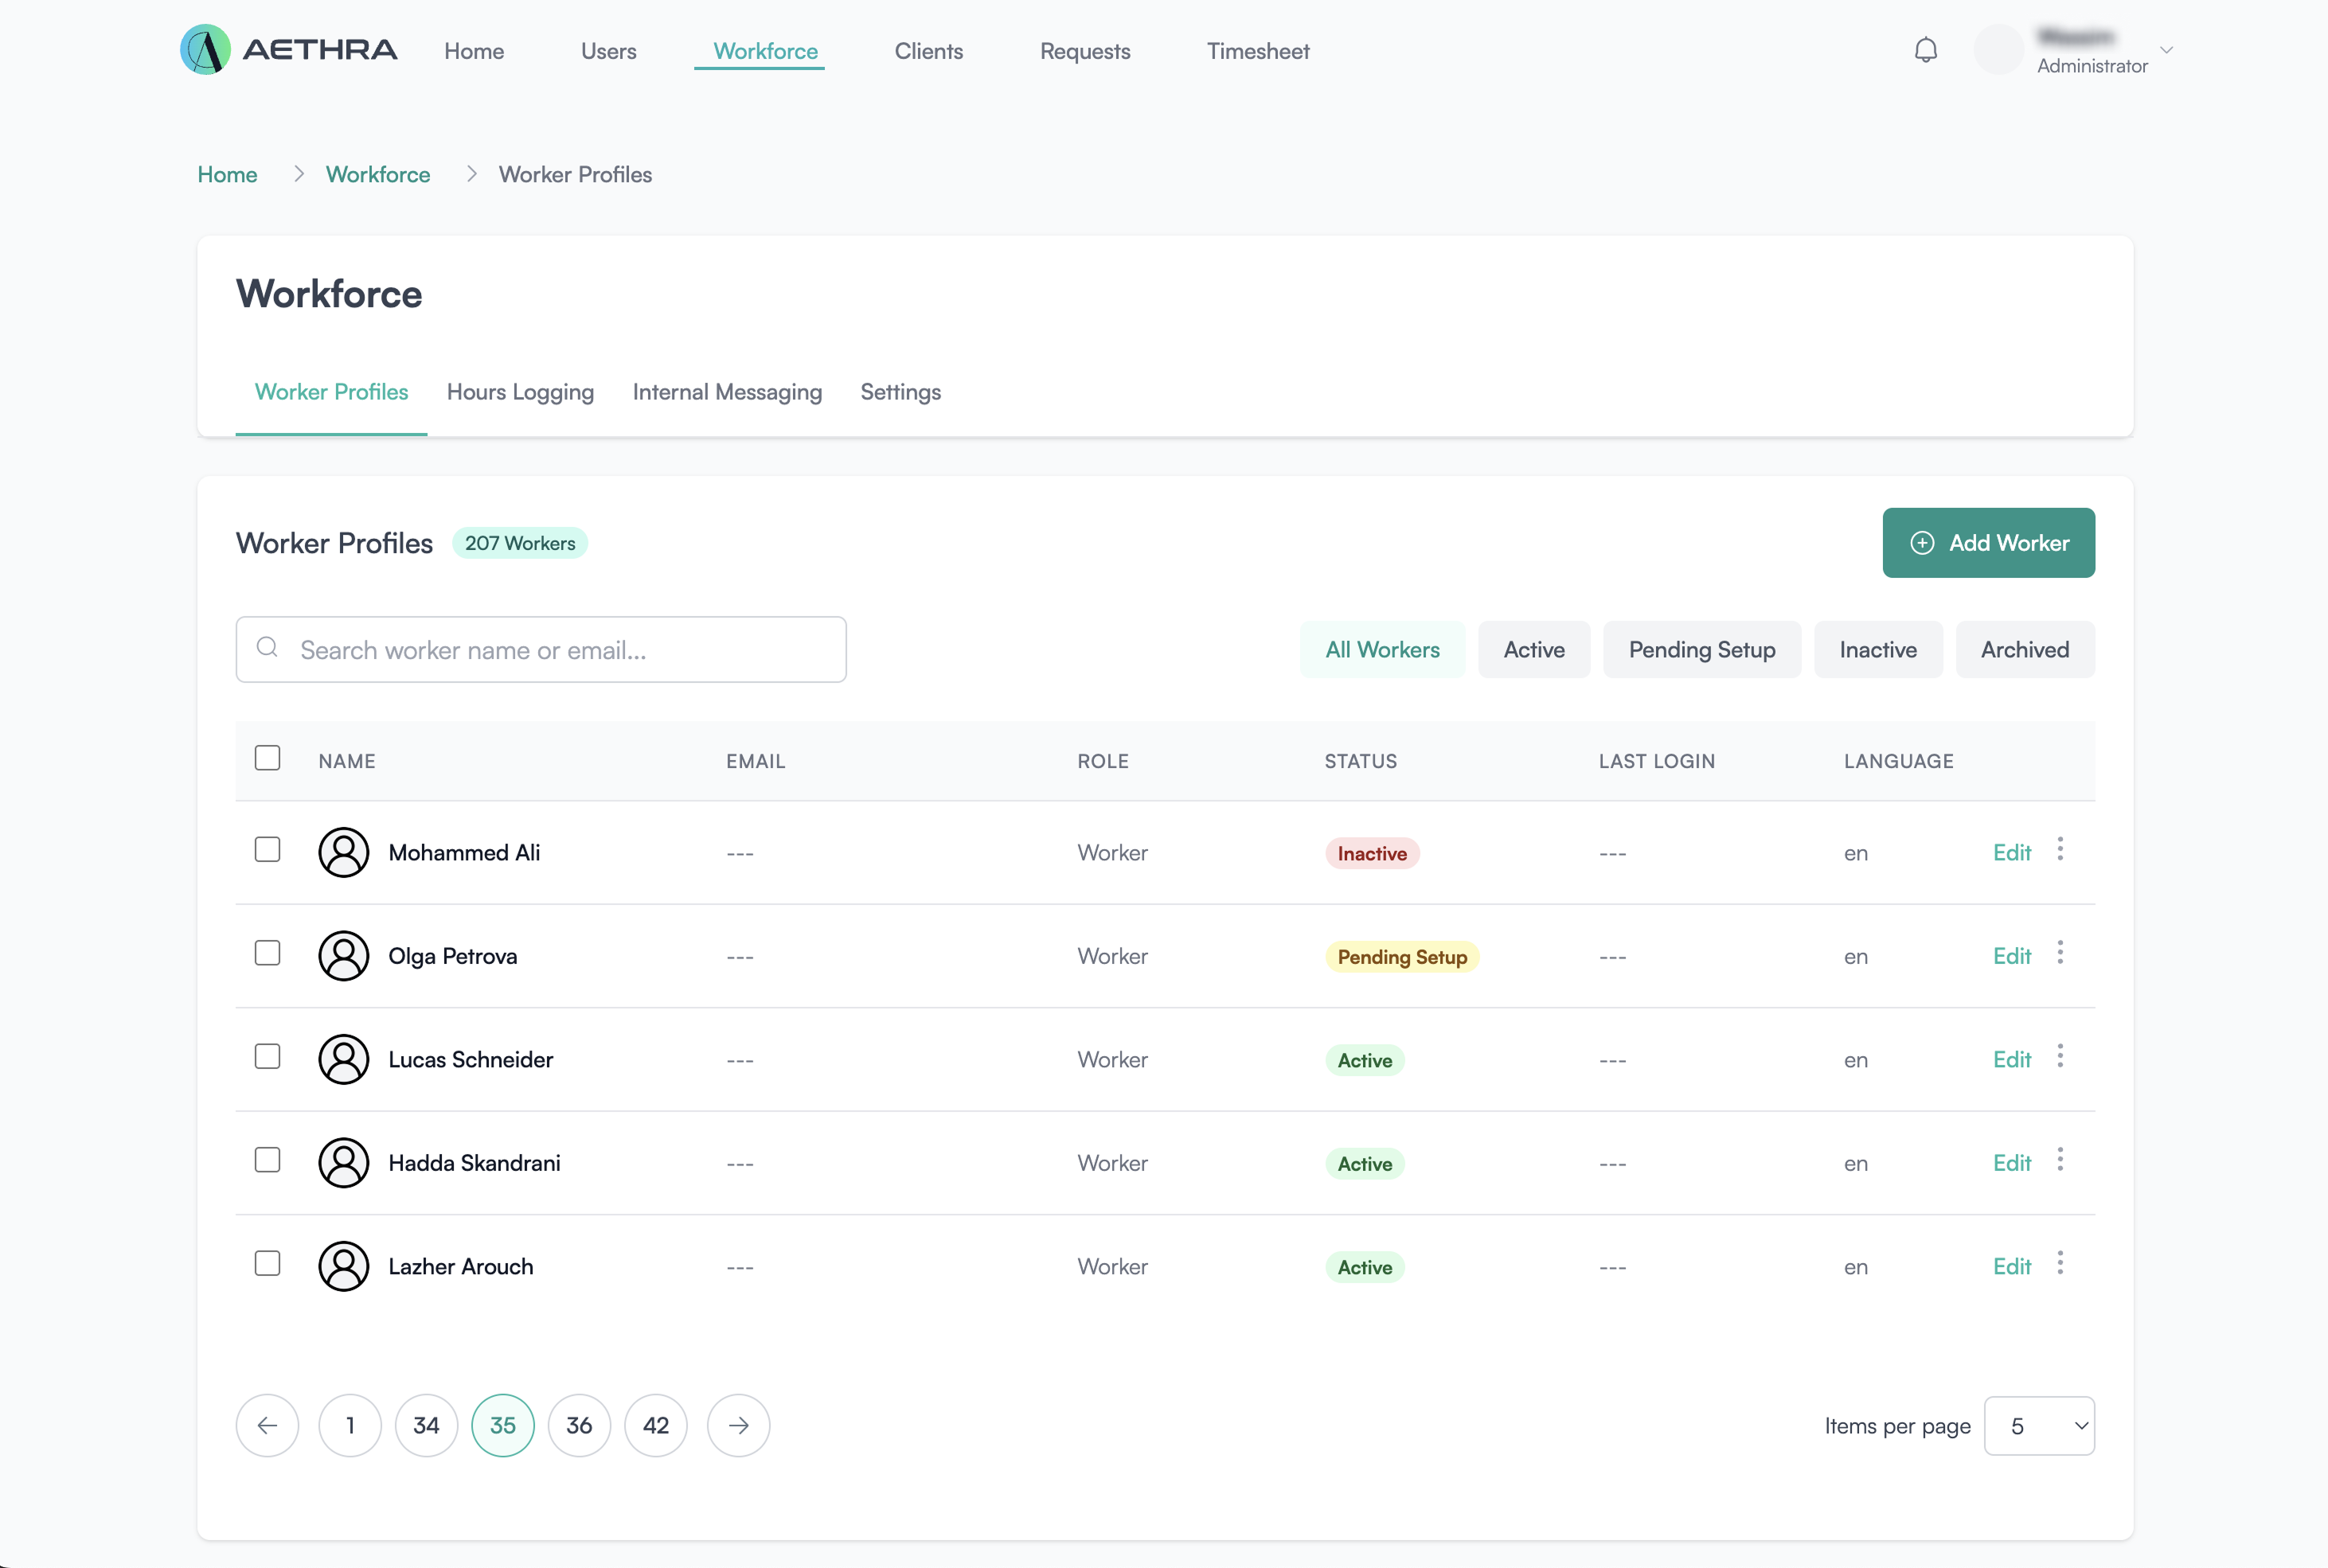Open kebab menu for Mohammed Ali

pos(2060,849)
